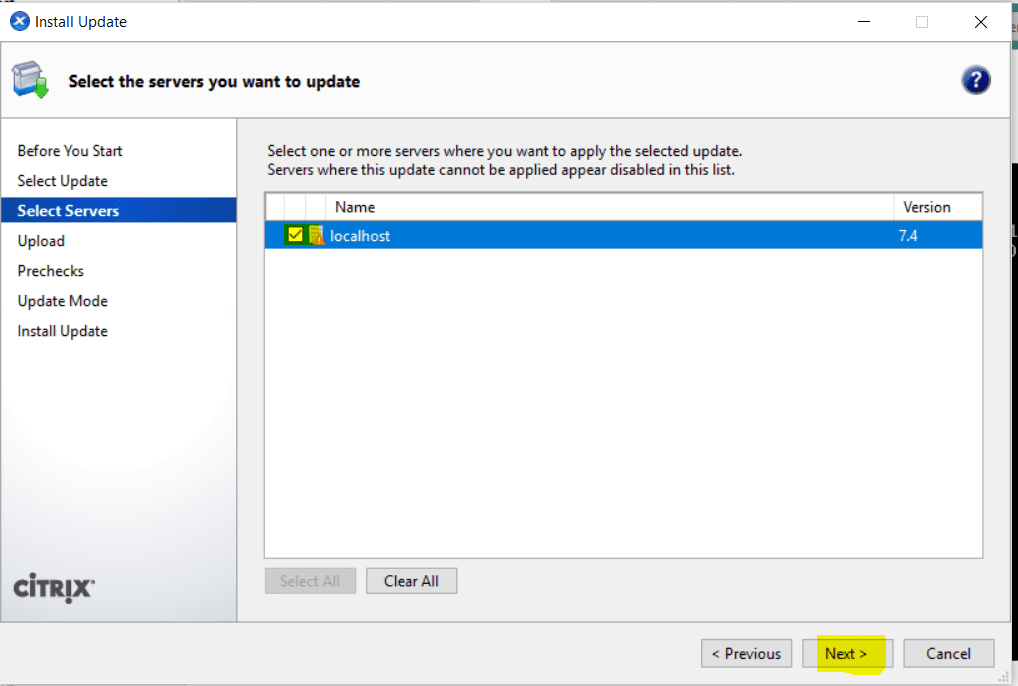This screenshot has height=686, width=1018.
Task: Click the Select All button
Action: (310, 580)
